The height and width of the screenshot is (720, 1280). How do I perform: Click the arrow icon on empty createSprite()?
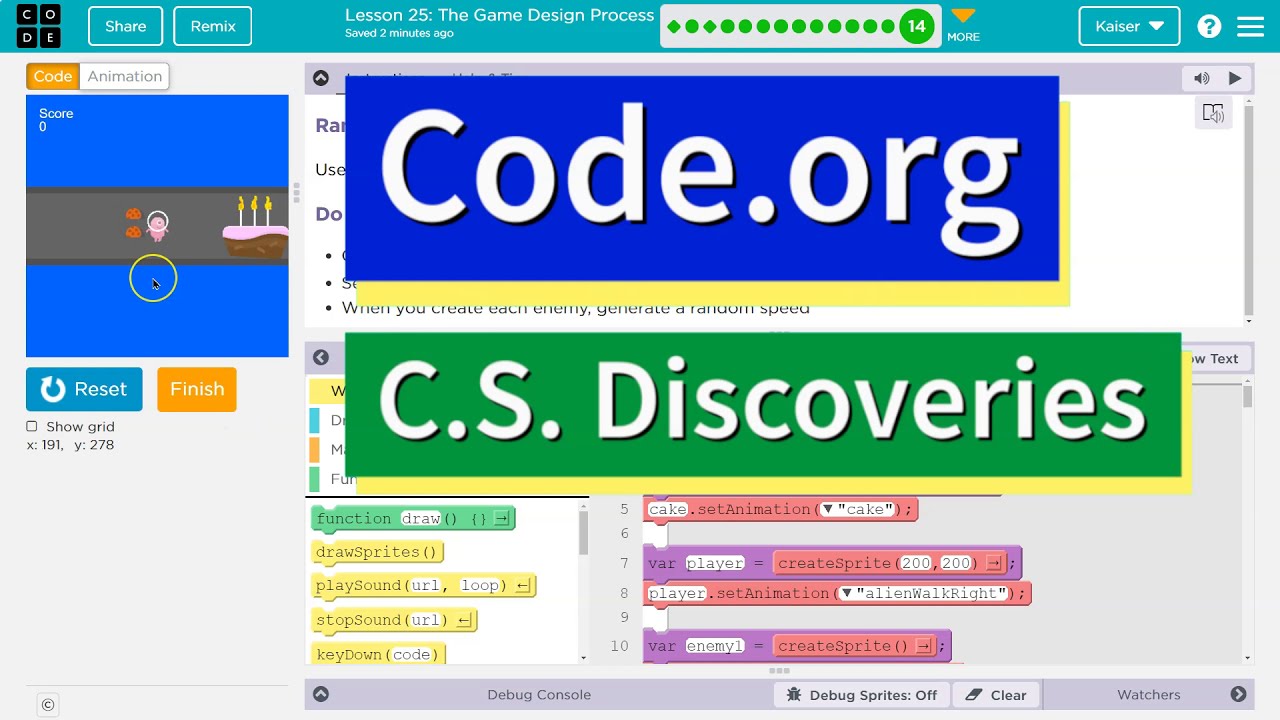[x=922, y=646]
